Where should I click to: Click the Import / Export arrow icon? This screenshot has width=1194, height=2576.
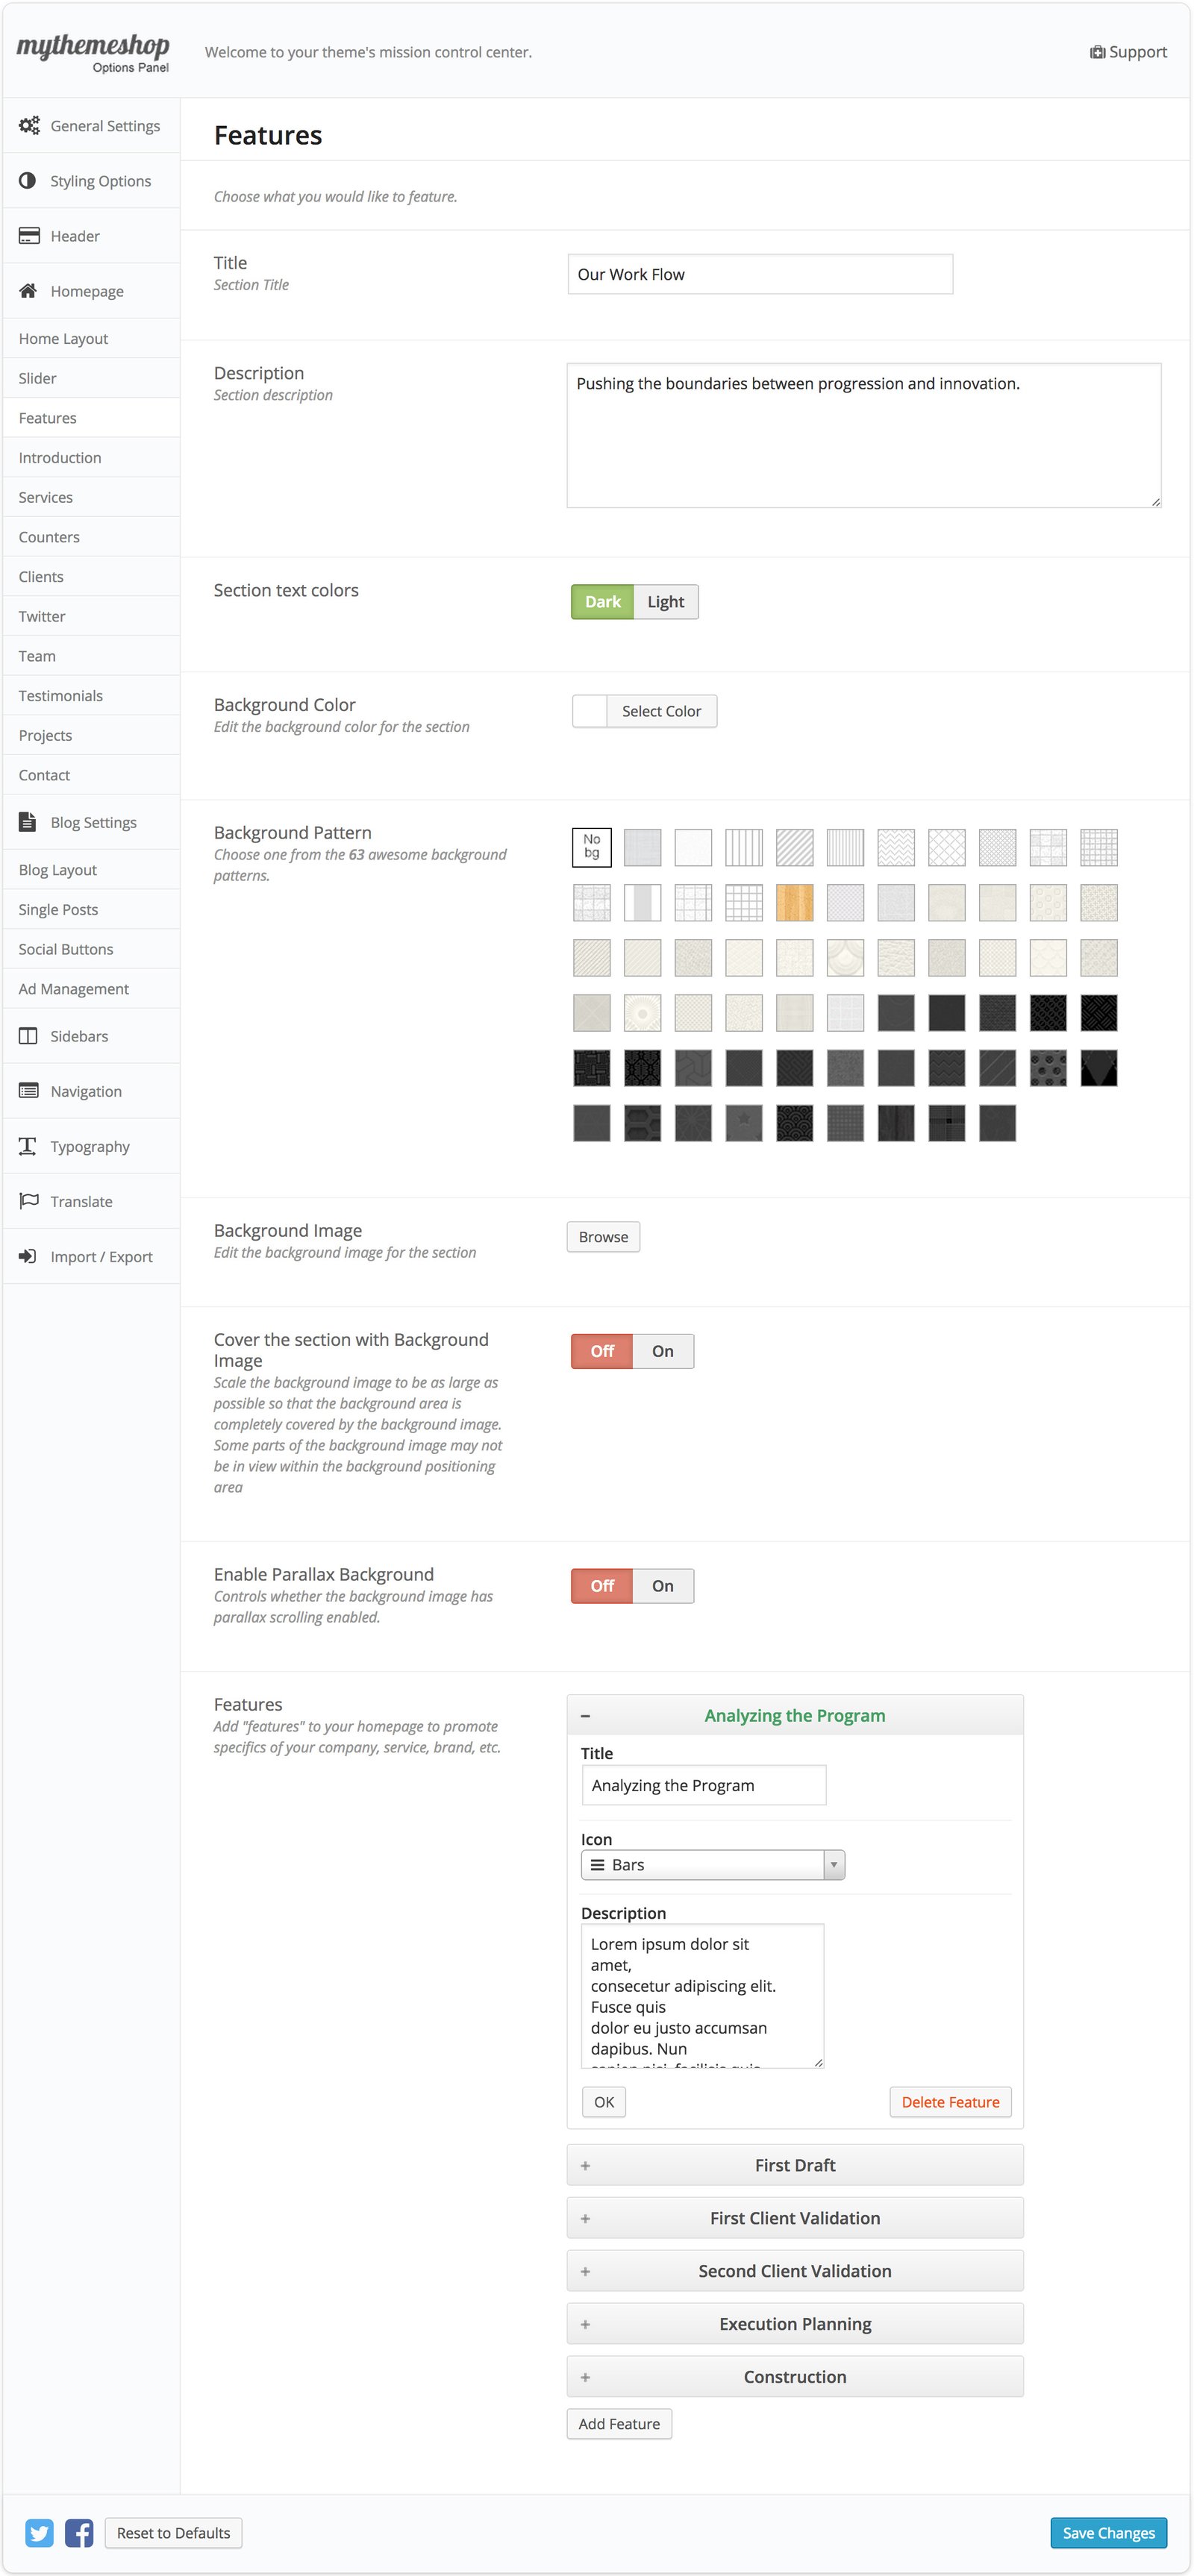coord(28,1256)
